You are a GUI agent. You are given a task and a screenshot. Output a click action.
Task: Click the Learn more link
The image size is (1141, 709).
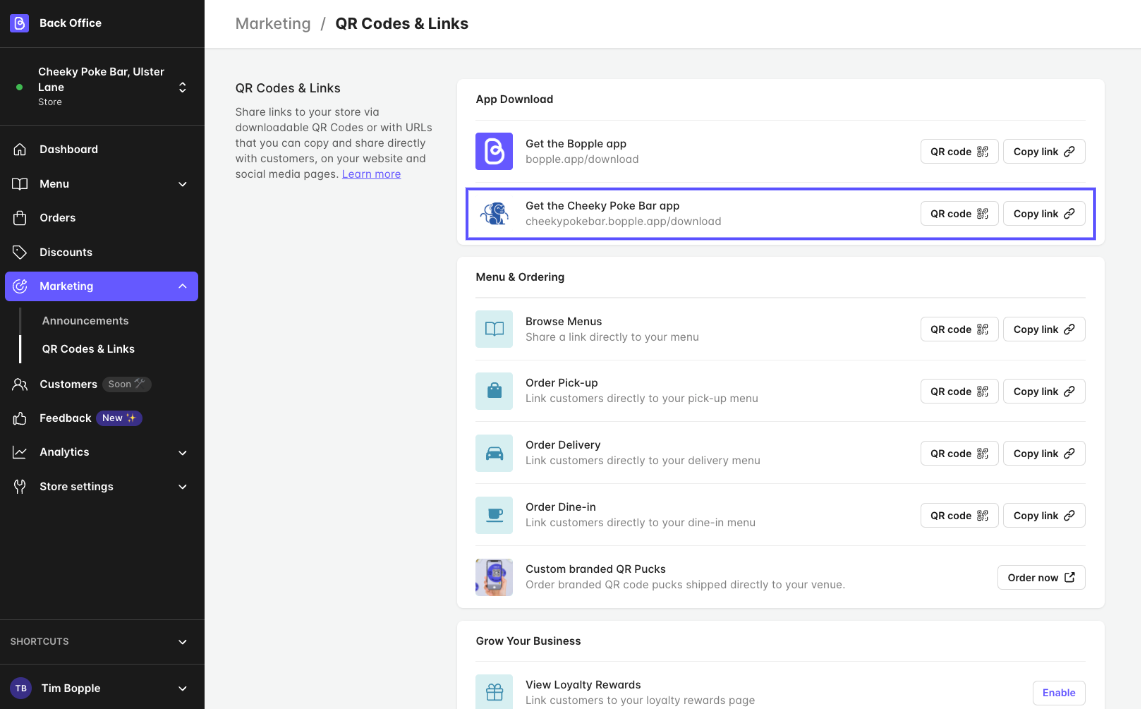coord(371,173)
